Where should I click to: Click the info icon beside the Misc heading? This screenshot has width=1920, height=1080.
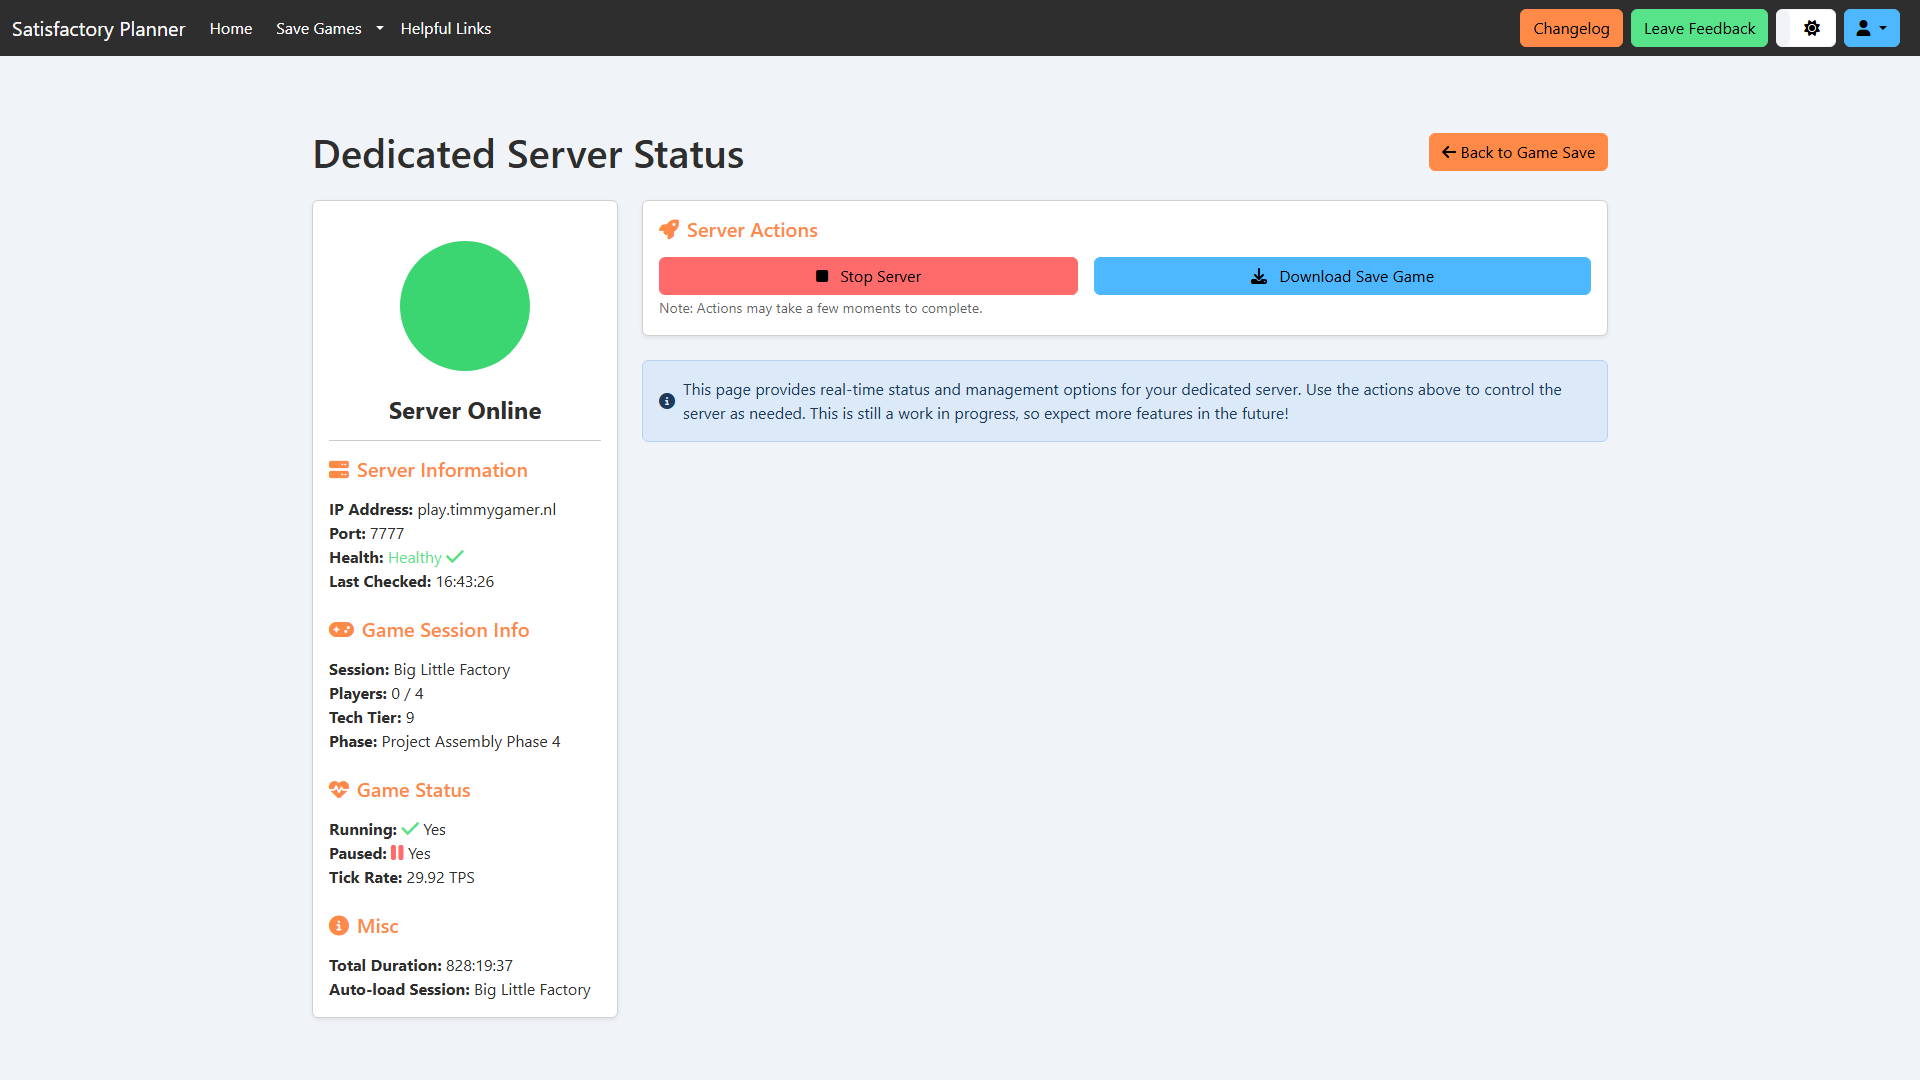(338, 925)
